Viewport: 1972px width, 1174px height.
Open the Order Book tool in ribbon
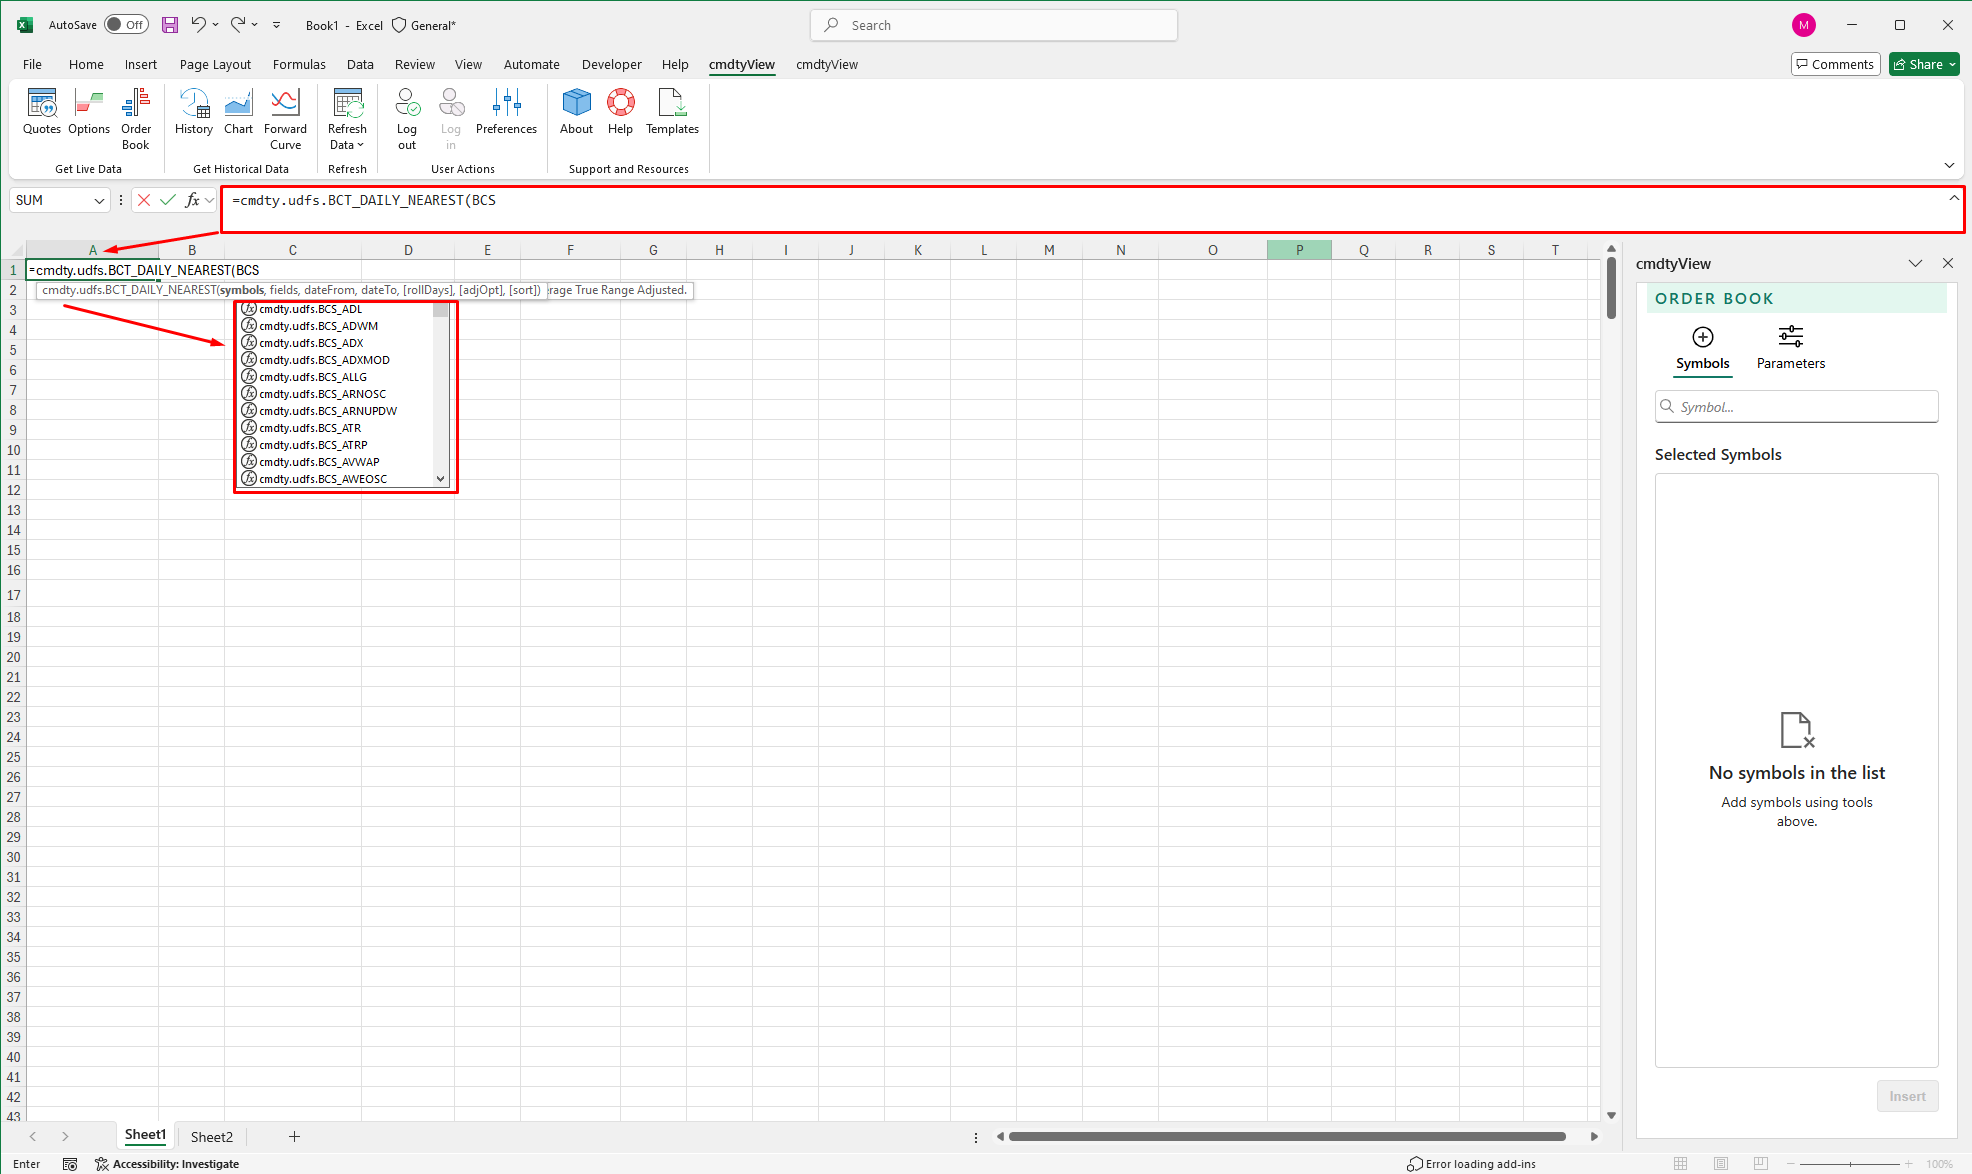pyautogui.click(x=136, y=119)
